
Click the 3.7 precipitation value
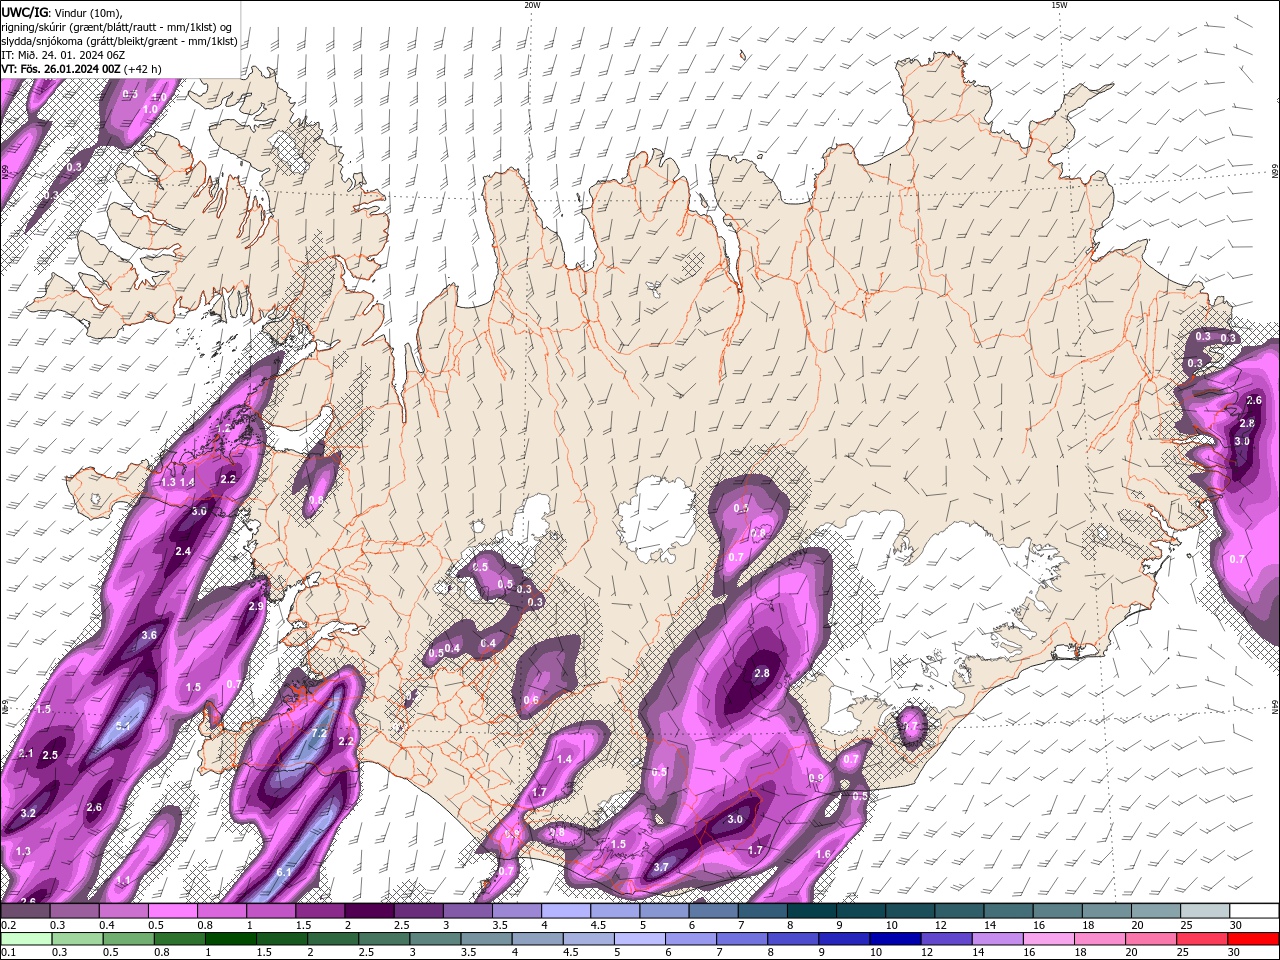(x=661, y=867)
